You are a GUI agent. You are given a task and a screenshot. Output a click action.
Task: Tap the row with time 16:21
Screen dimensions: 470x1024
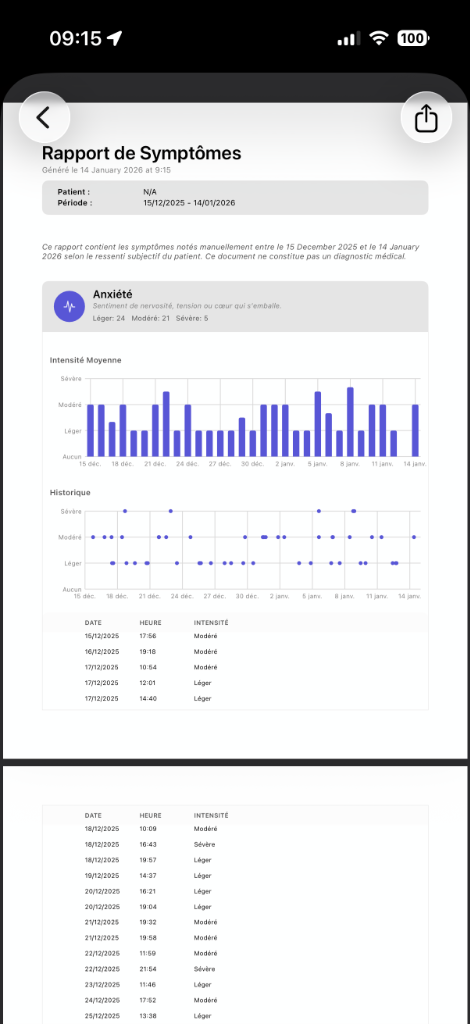pyautogui.click(x=235, y=891)
